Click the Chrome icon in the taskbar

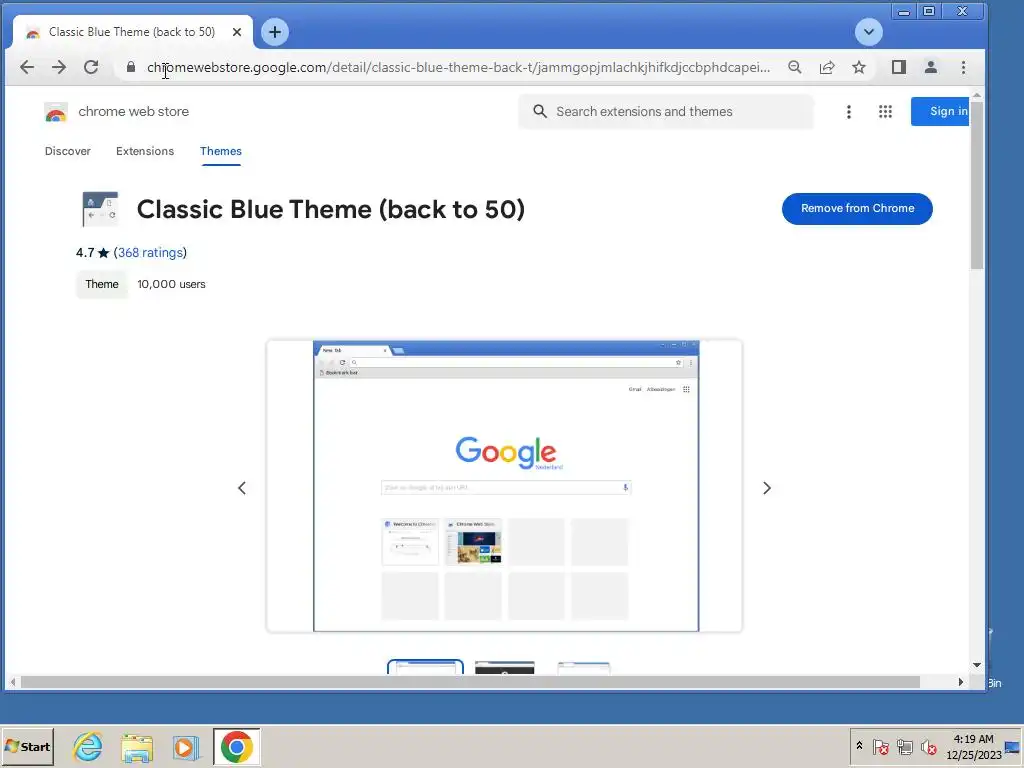point(236,746)
